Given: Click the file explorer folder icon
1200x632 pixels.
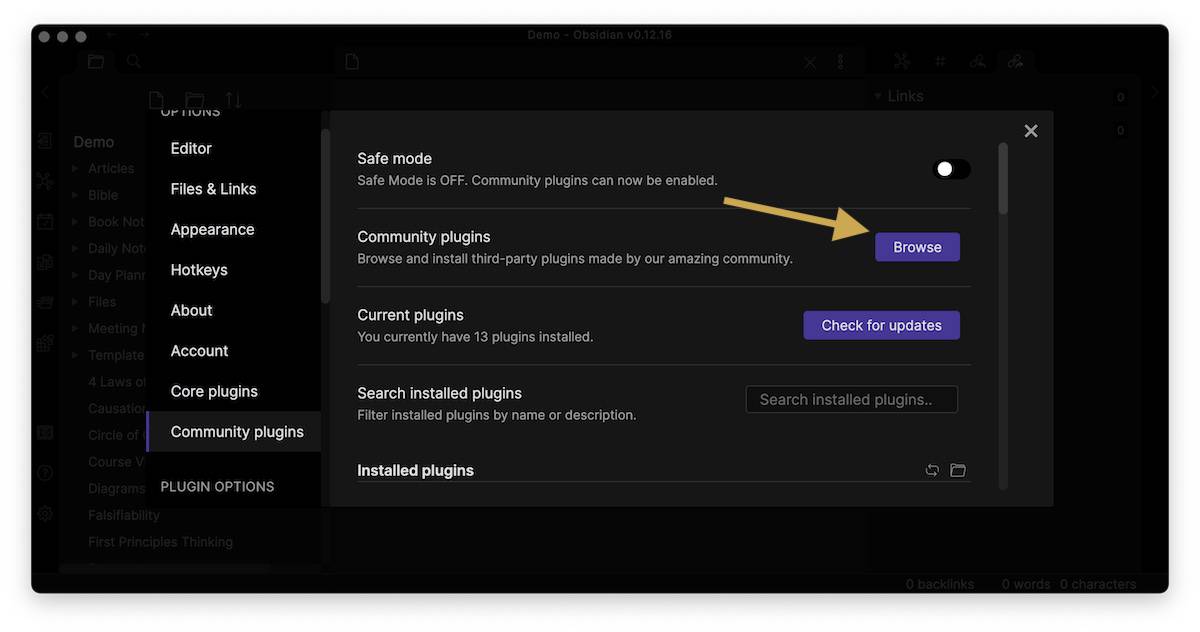Looking at the screenshot, I should [96, 61].
